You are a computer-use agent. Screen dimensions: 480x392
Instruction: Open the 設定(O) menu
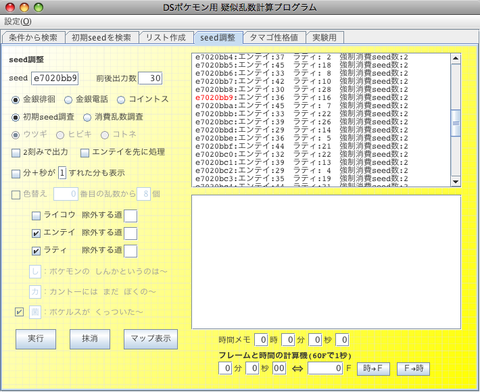(x=18, y=22)
